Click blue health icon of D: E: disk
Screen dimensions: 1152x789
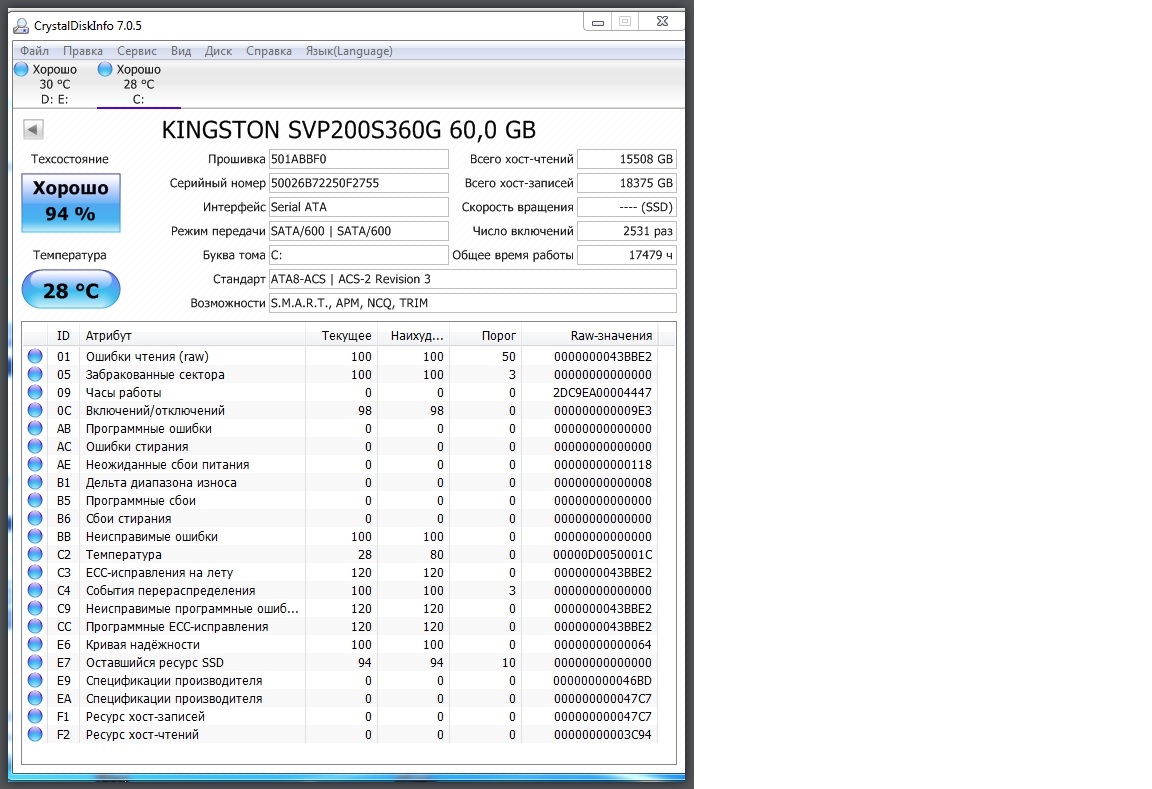tap(21, 69)
